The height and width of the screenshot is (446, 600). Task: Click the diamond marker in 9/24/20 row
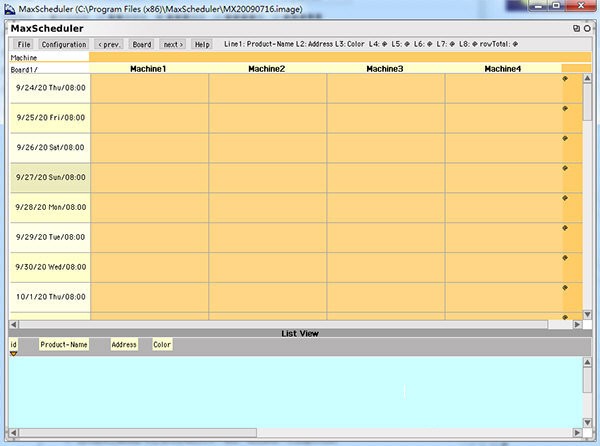click(565, 78)
